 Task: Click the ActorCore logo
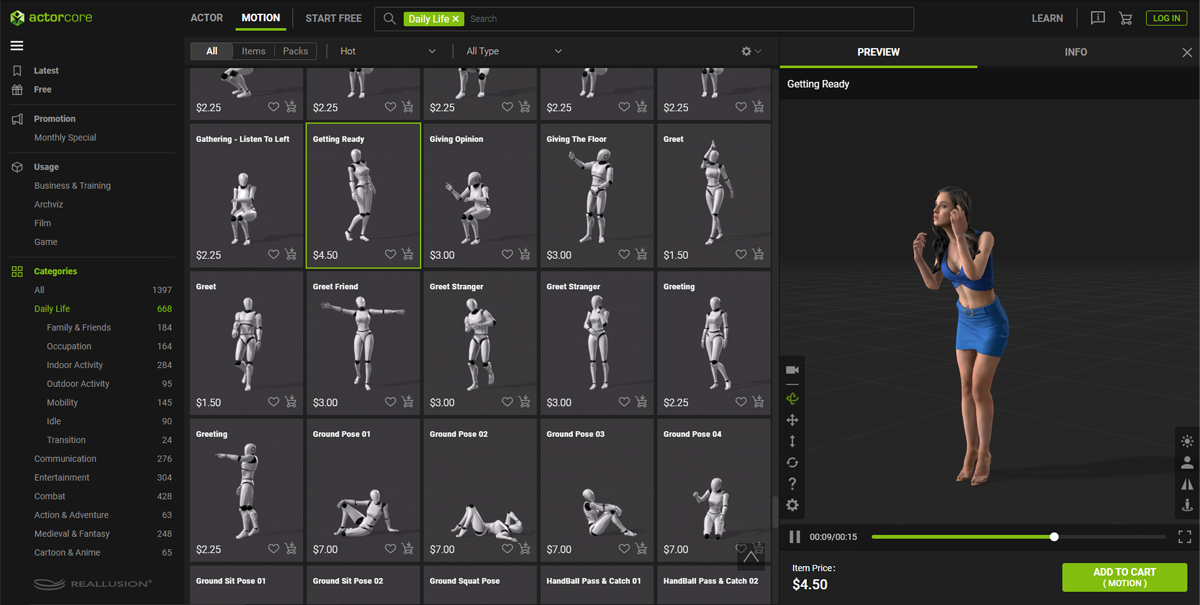(x=51, y=18)
